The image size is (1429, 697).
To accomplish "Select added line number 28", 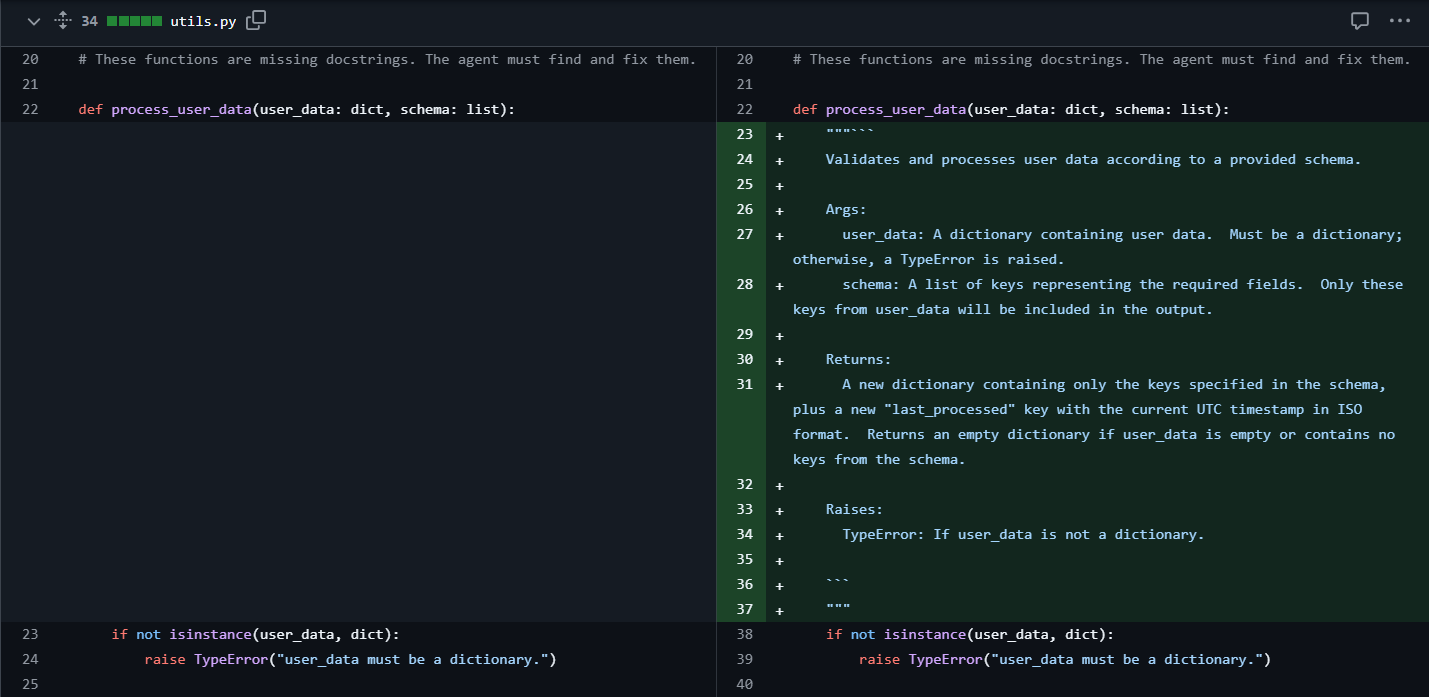I will coord(744,285).
